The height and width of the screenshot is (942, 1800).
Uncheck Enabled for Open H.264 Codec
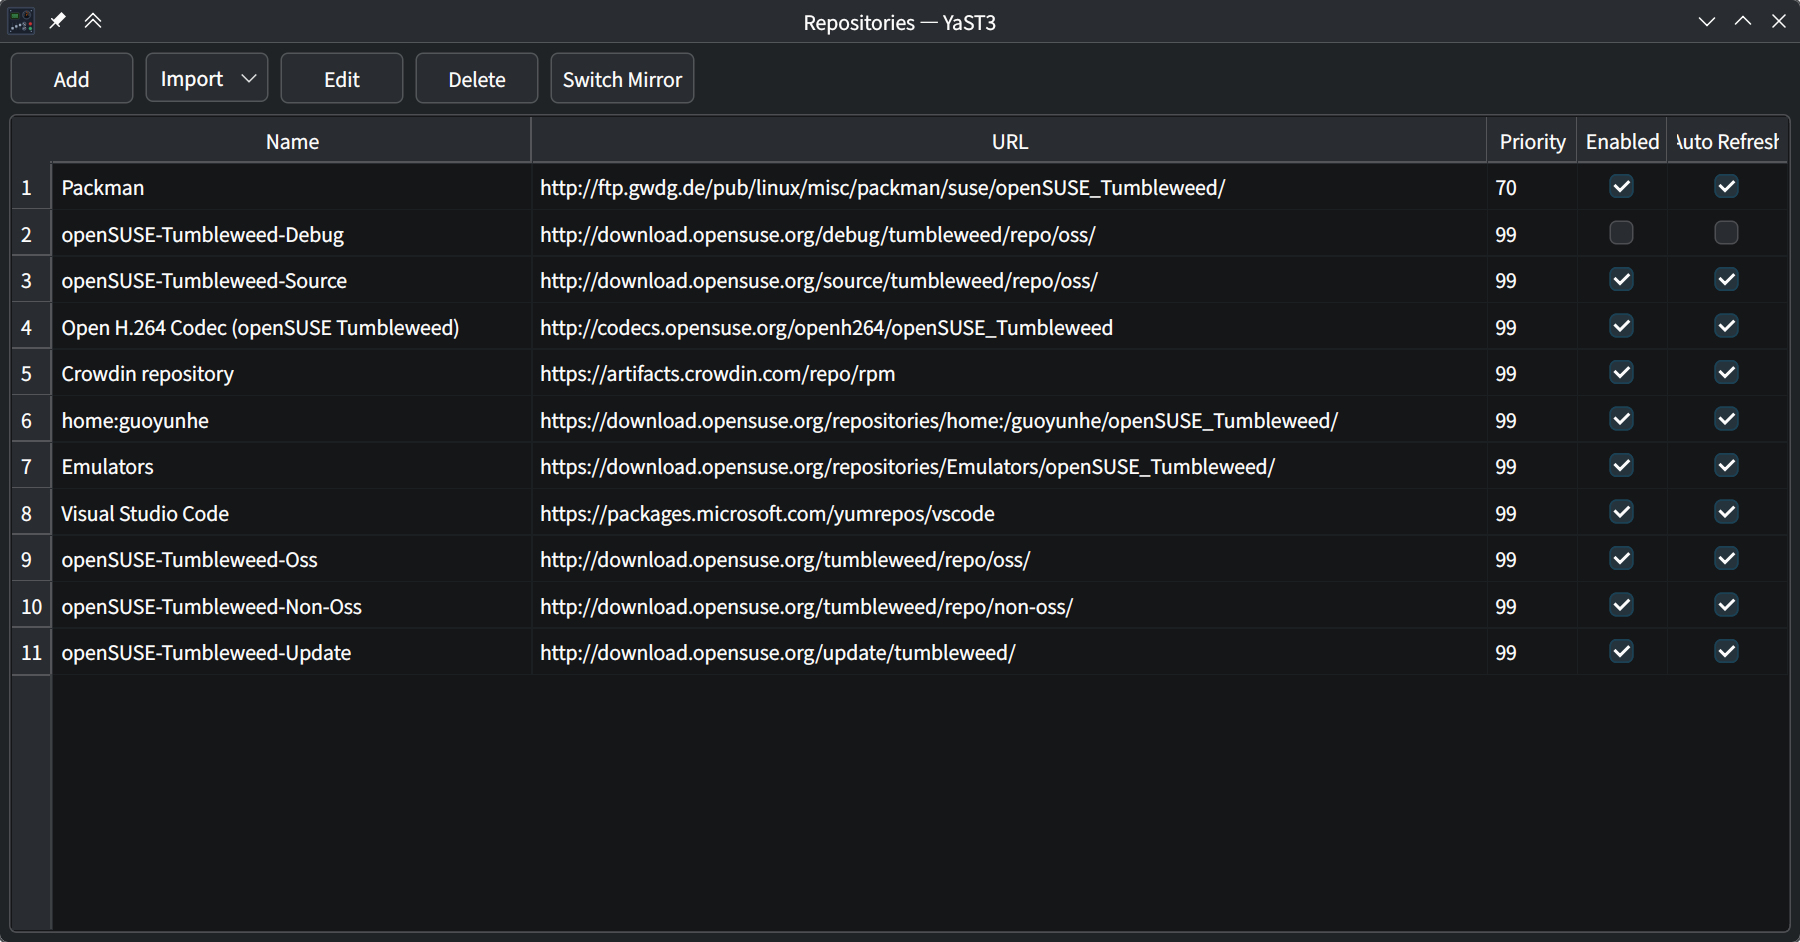pos(1622,326)
